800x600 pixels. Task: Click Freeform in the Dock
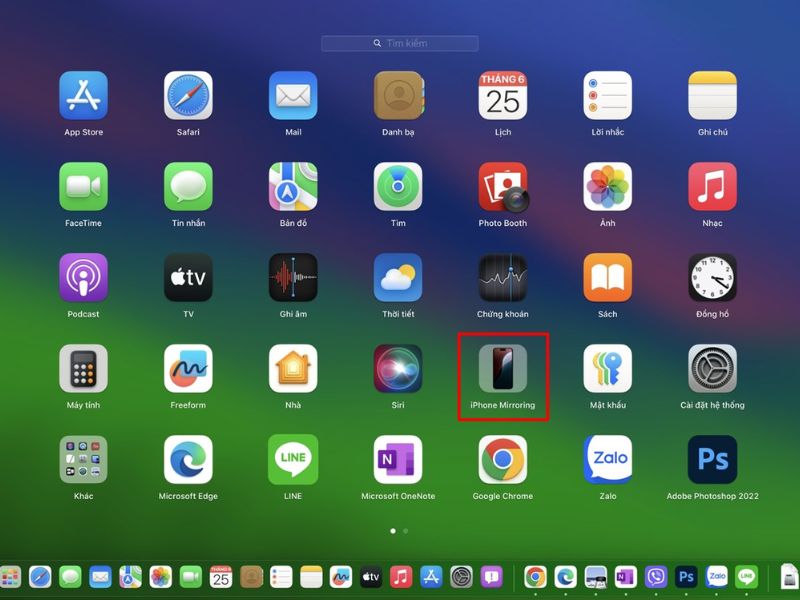(x=341, y=577)
